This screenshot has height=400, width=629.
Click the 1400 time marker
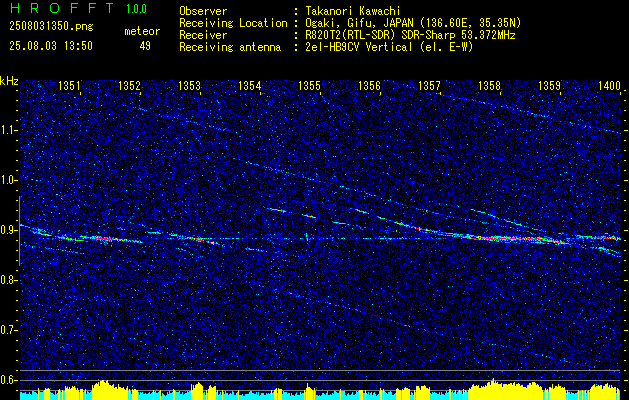(x=609, y=86)
